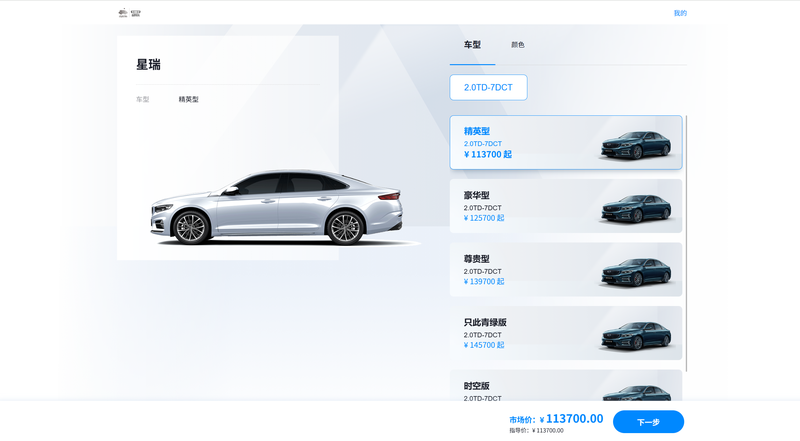Click the 指导价 ¥113700.00 text

(x=536, y=431)
